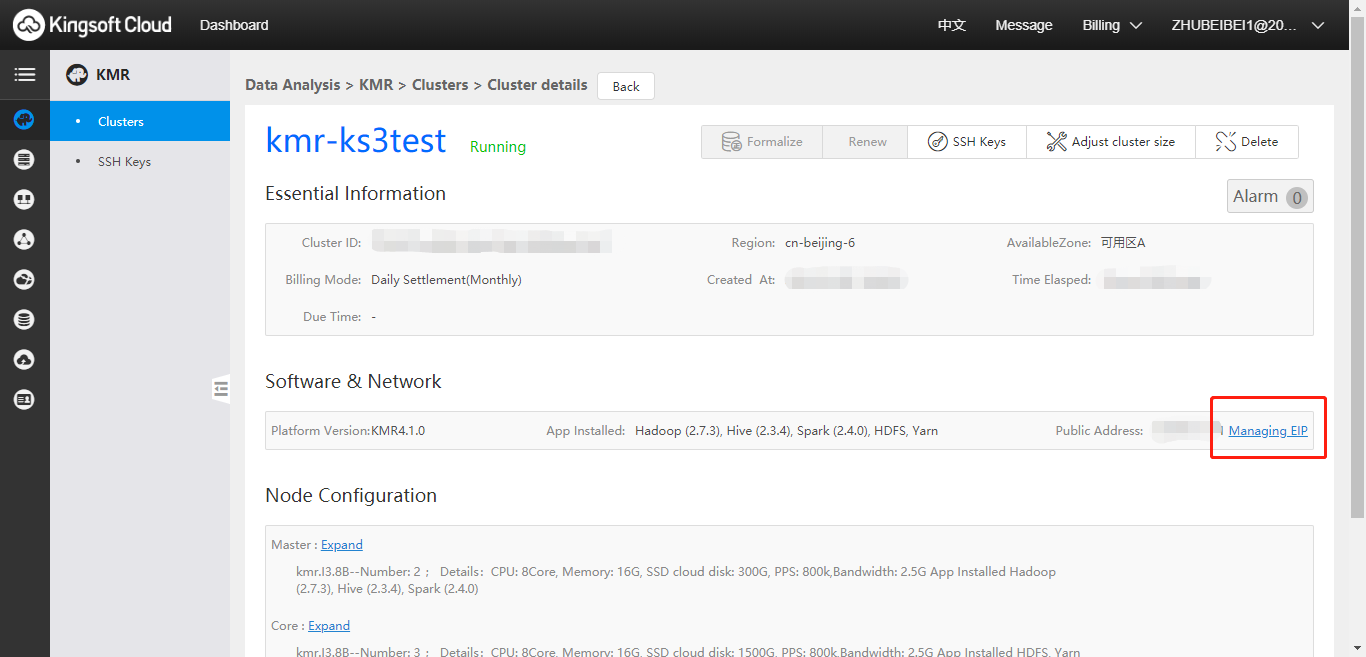Open the Dashboard menu
Screen dimensions: 1366x657
coord(234,25)
